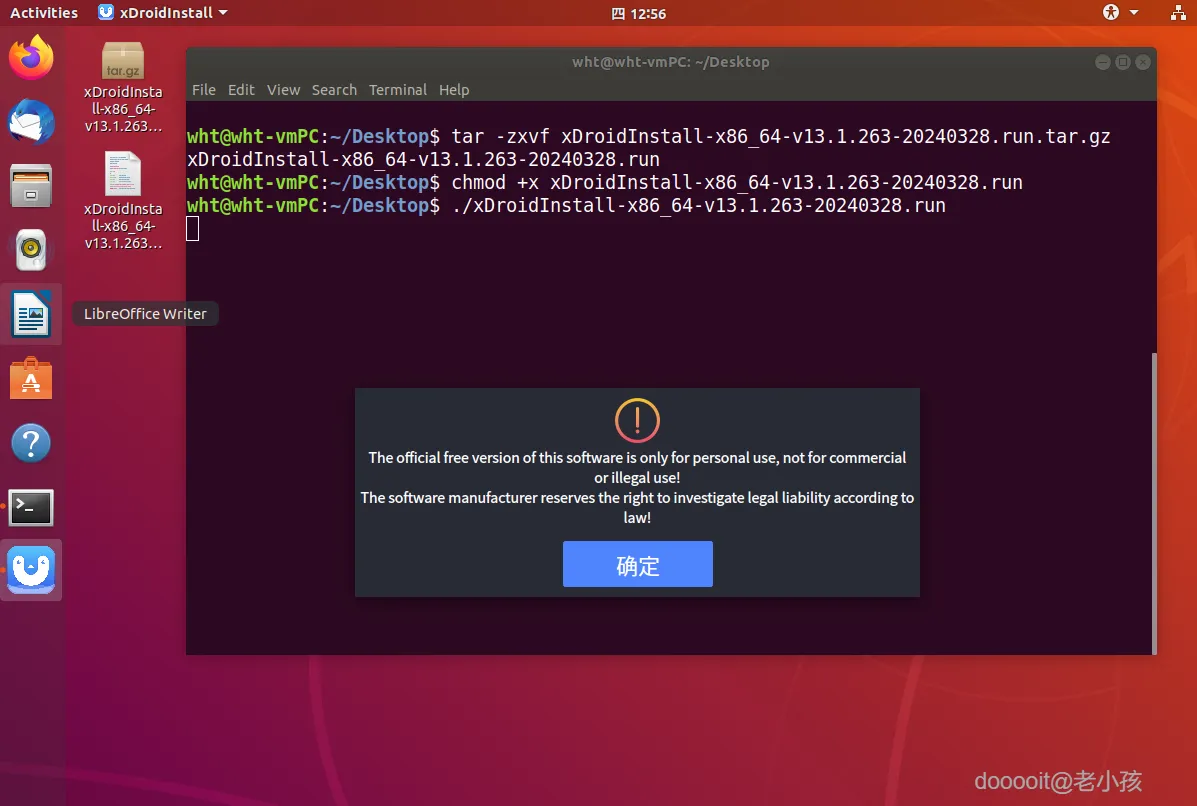Click the extracted .run filename output line
The height and width of the screenshot is (806, 1197).
click(x=424, y=160)
